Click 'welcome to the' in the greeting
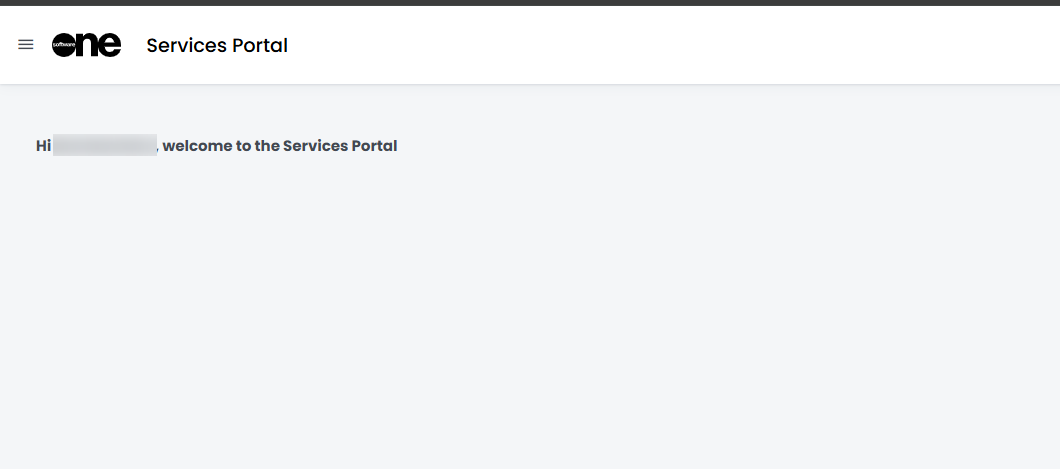 tap(221, 146)
